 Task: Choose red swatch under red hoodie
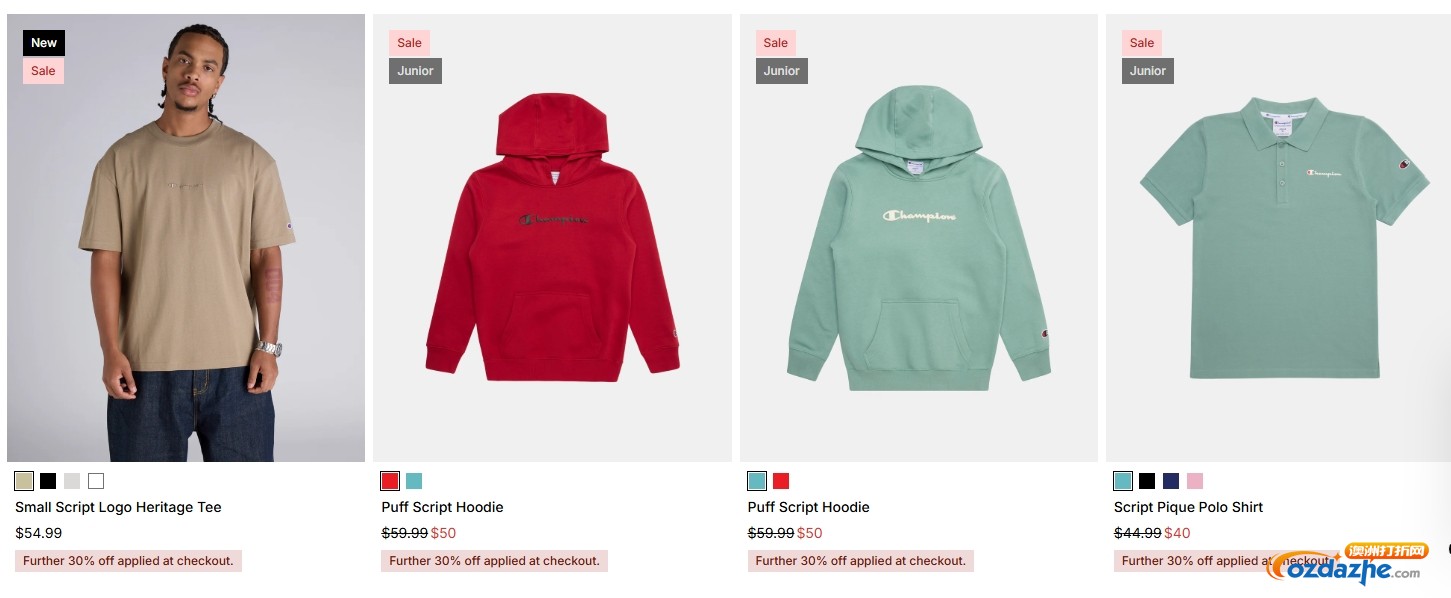(x=390, y=481)
